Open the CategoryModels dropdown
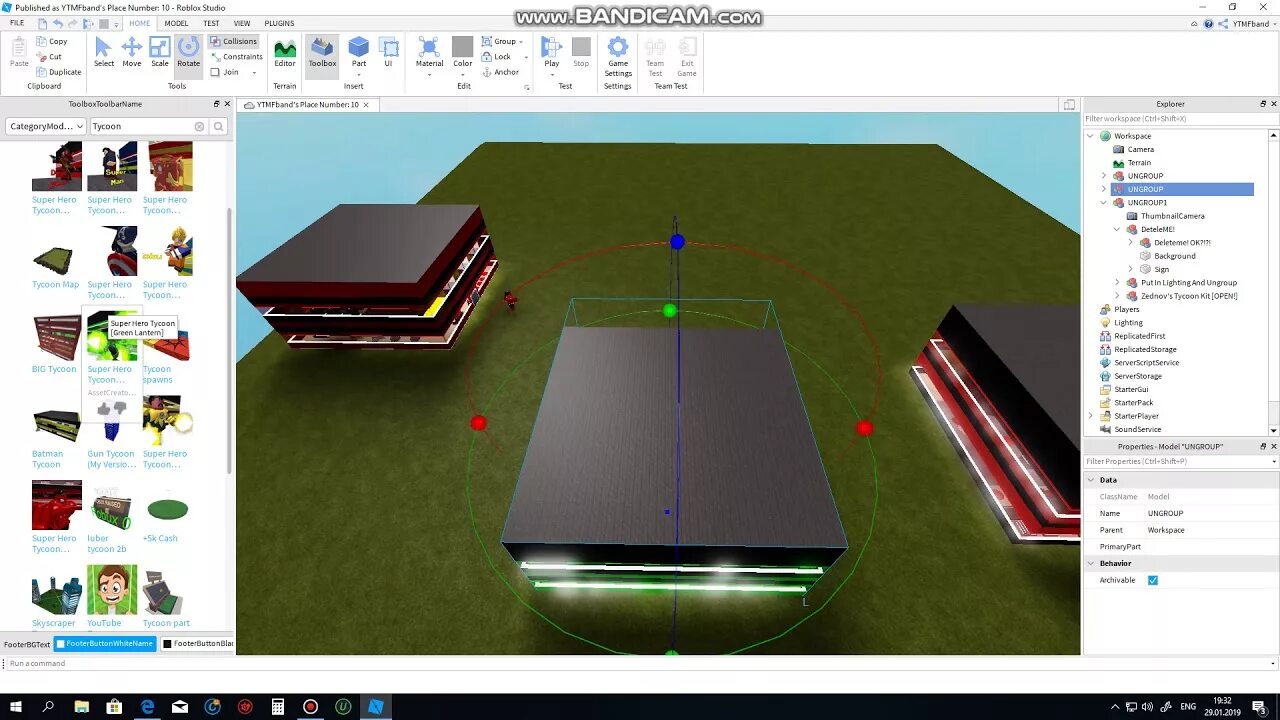Image resolution: width=1280 pixels, height=720 pixels. click(x=45, y=126)
